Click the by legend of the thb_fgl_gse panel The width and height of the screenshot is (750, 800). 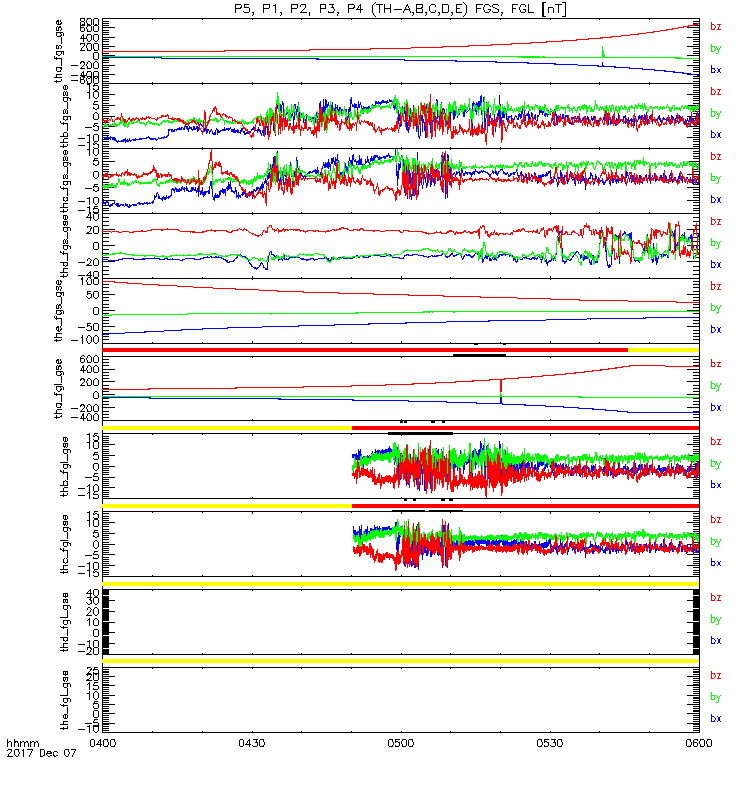pyautogui.click(x=716, y=463)
